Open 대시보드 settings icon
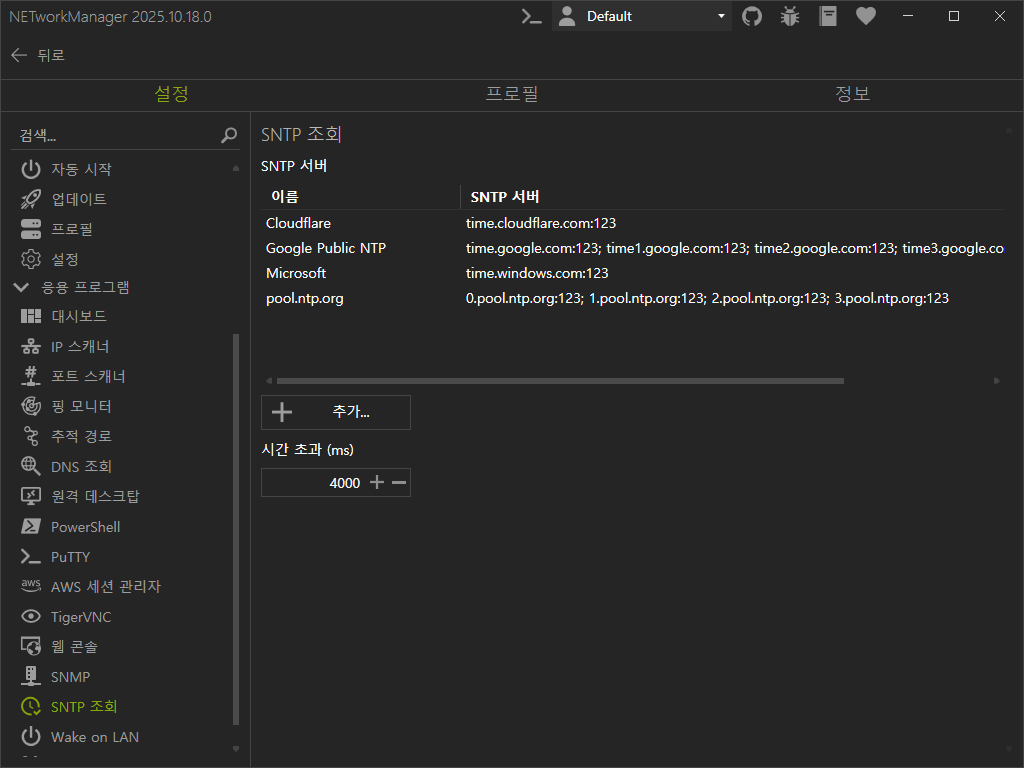This screenshot has height=768, width=1024. click(x=31, y=317)
